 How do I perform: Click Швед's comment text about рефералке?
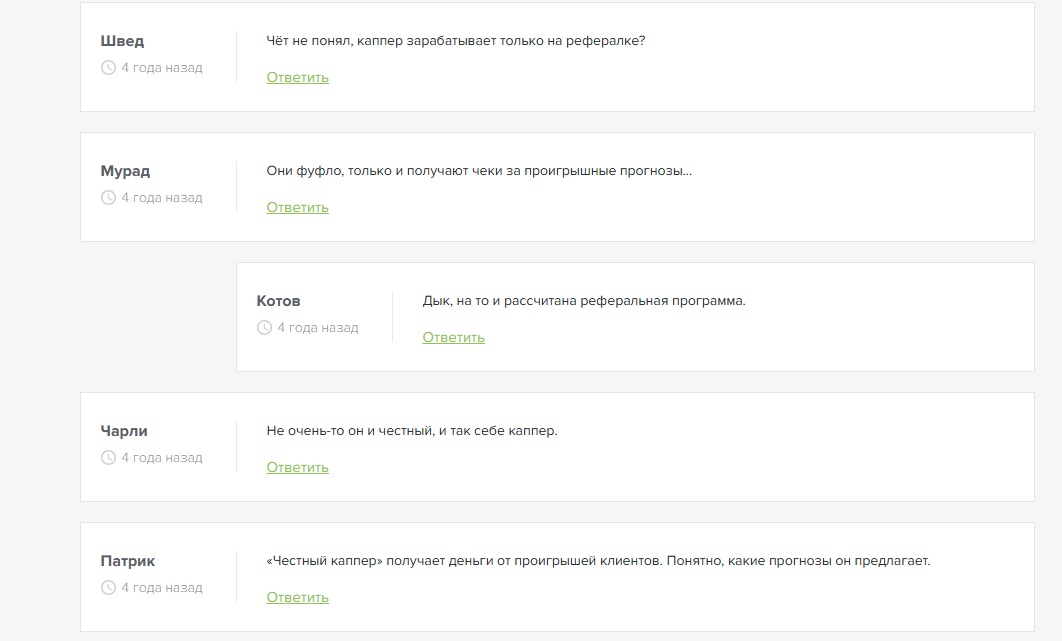456,41
